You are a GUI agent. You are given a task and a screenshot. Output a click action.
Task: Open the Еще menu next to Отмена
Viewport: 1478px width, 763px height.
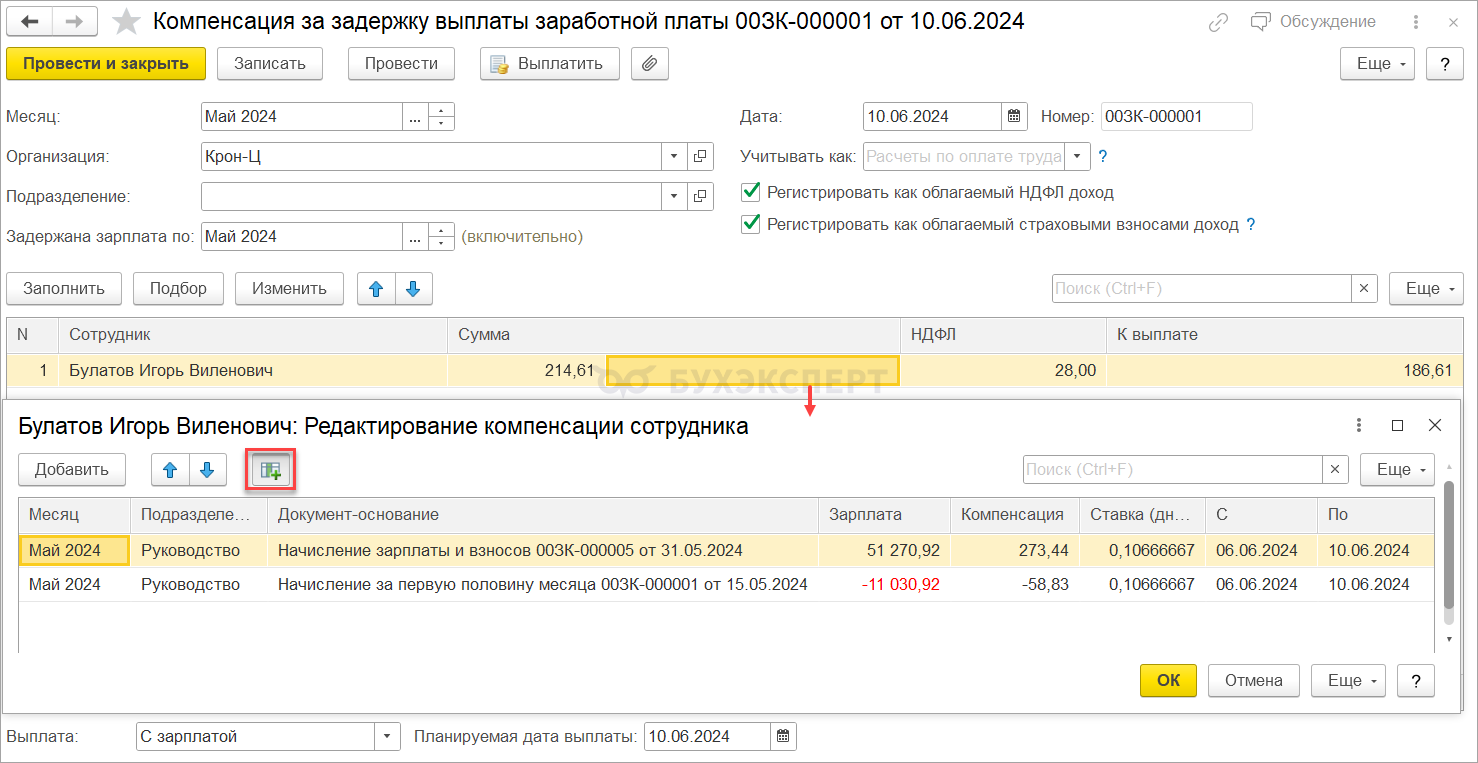1347,680
